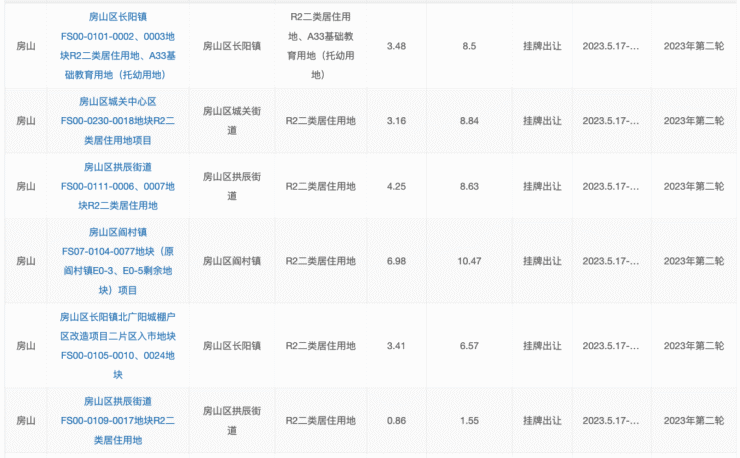The height and width of the screenshot is (458, 740).
Task: Click the 6.57 value cell
Action: (469, 346)
